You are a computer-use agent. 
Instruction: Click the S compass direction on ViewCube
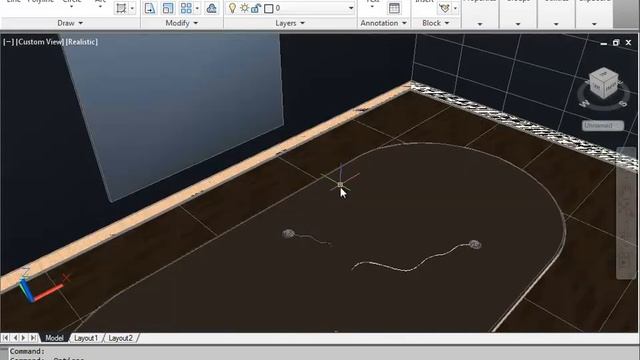623,104
